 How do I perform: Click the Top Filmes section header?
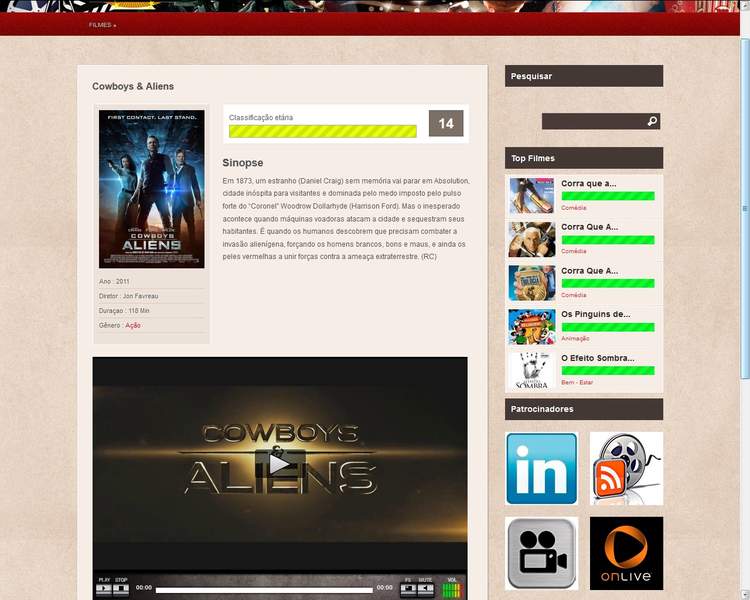point(584,158)
